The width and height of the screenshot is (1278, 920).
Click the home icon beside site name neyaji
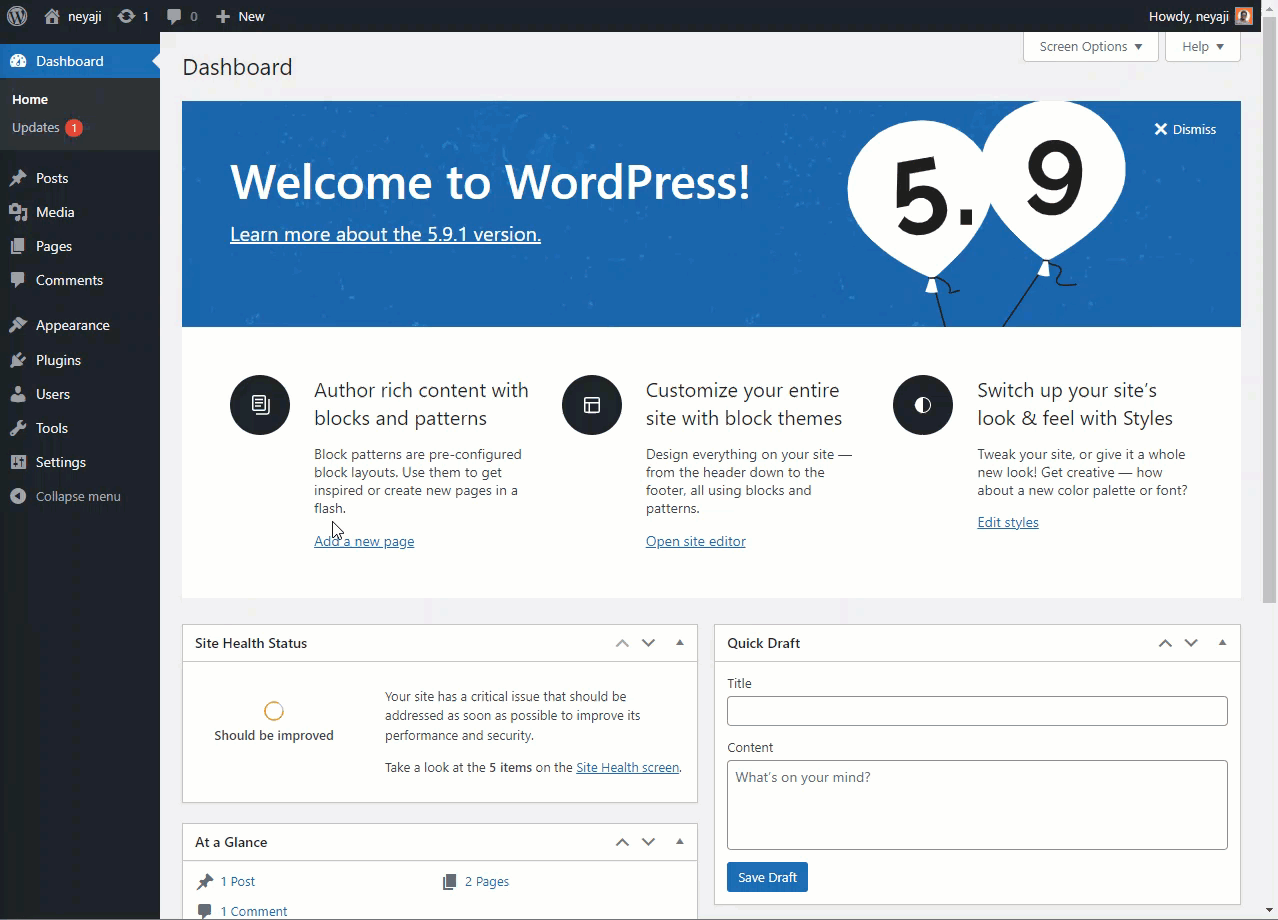coord(52,16)
